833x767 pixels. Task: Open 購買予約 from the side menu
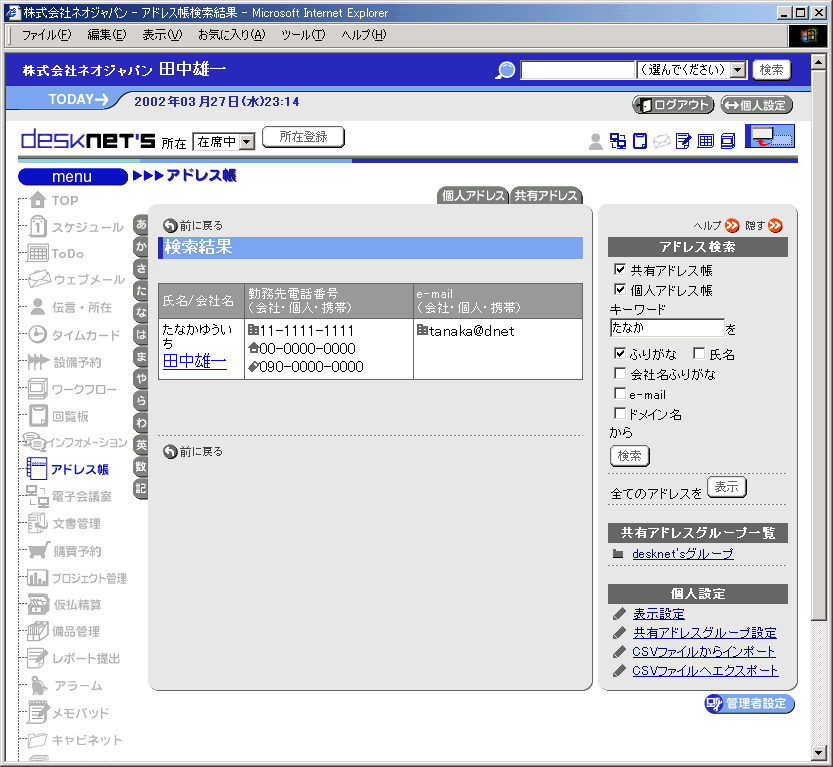point(64,551)
